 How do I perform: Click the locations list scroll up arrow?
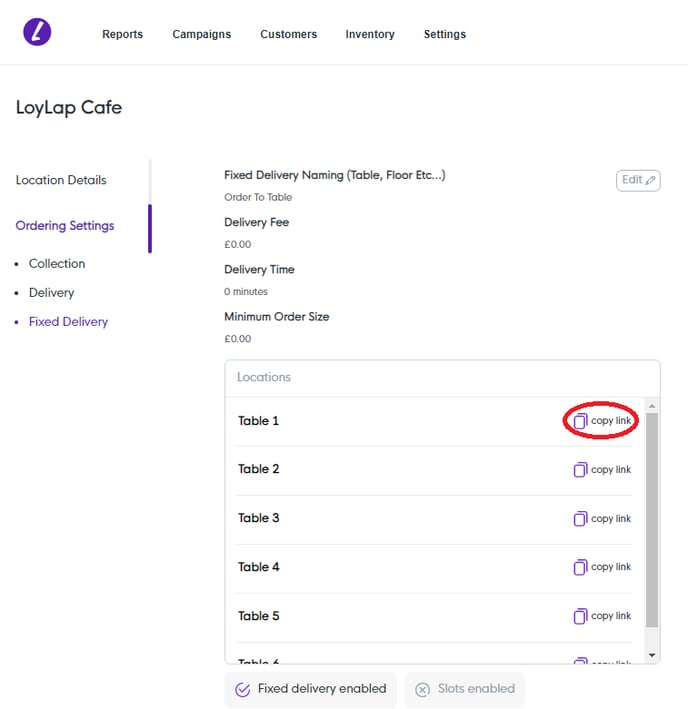652,406
